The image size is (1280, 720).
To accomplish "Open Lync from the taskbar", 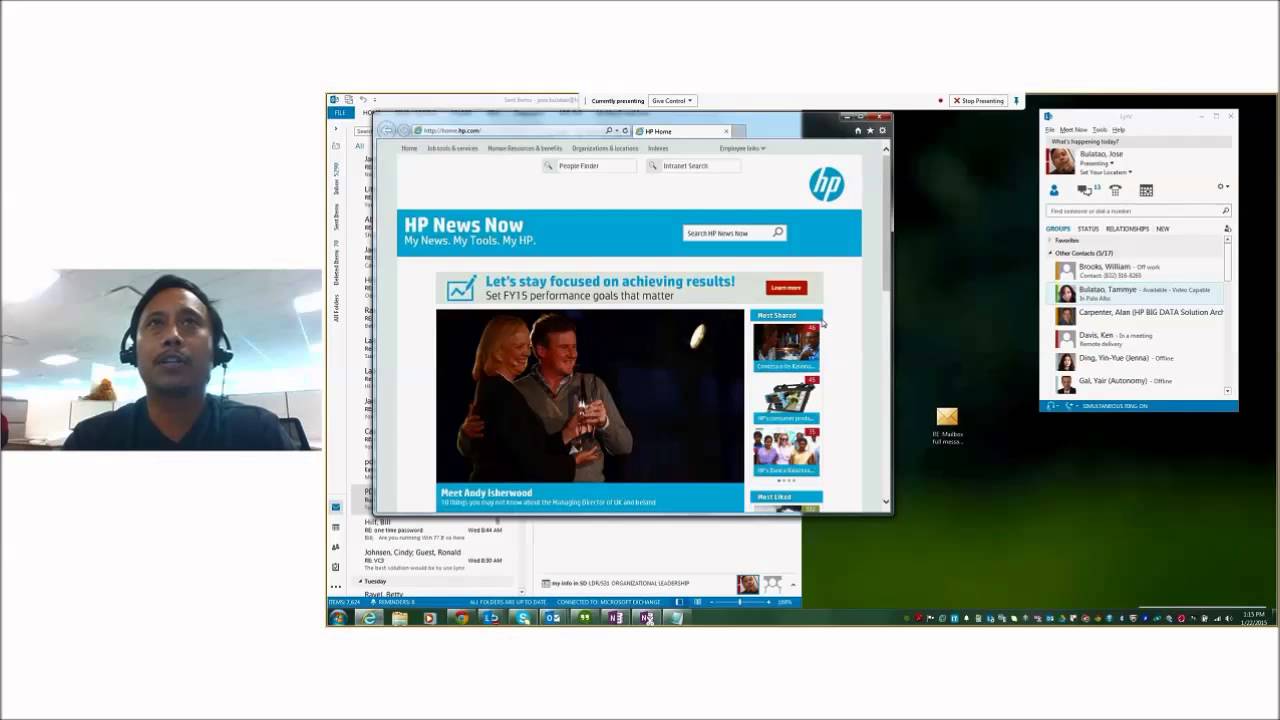I will click(x=491, y=618).
